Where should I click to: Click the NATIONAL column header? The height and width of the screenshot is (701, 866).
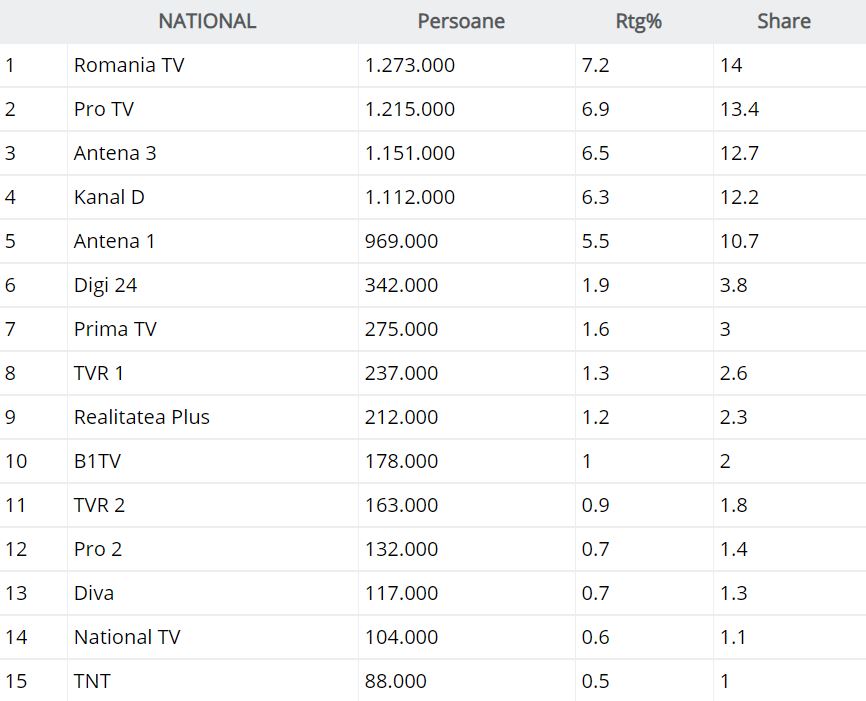[x=207, y=21]
